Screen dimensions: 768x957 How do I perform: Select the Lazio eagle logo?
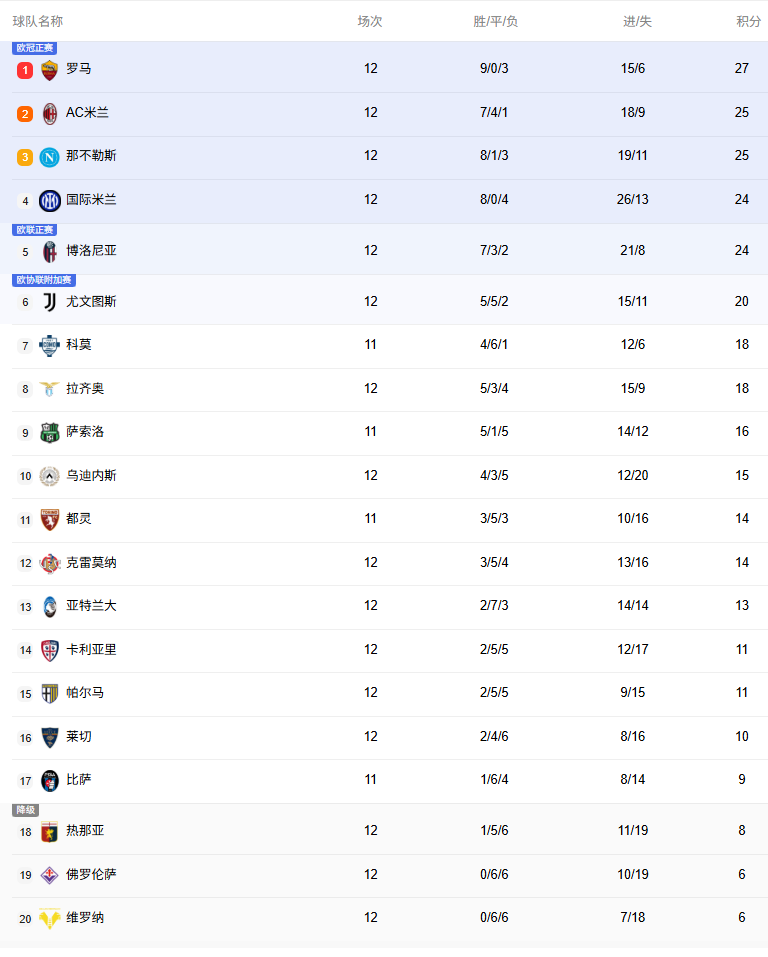click(50, 389)
